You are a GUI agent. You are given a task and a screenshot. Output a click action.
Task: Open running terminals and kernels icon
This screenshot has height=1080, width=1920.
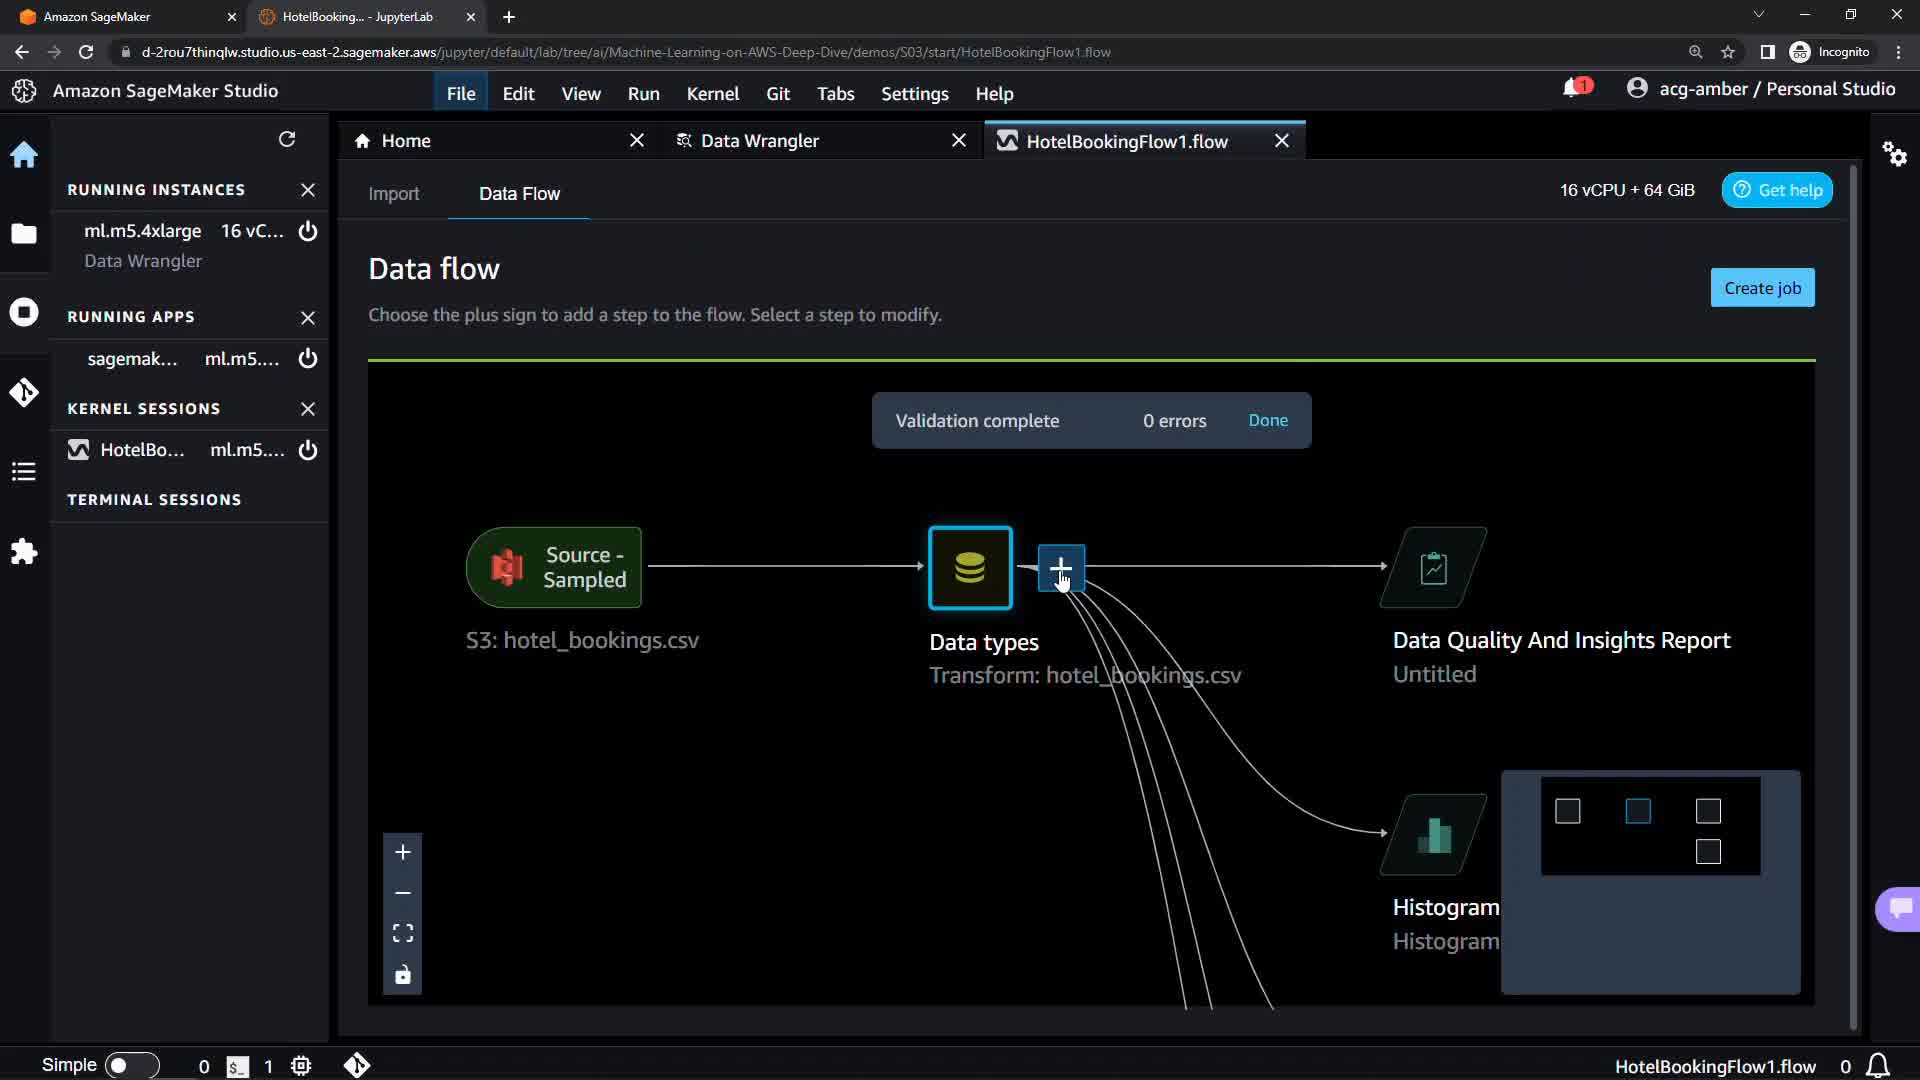(24, 312)
